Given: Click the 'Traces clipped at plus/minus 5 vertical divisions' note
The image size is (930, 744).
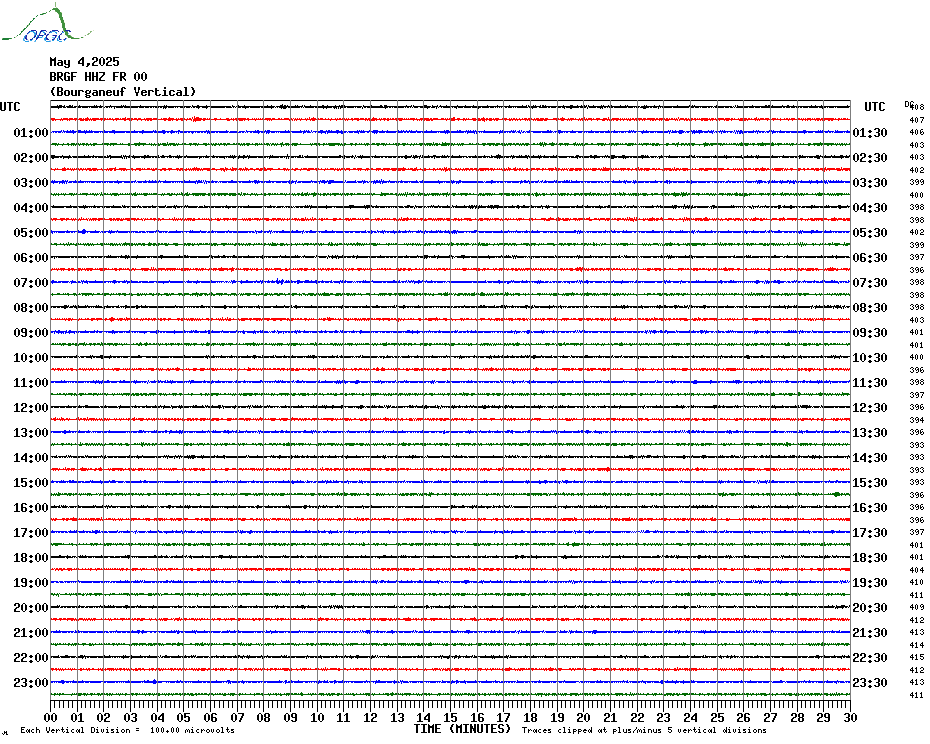Looking at the screenshot, I should [644, 730].
